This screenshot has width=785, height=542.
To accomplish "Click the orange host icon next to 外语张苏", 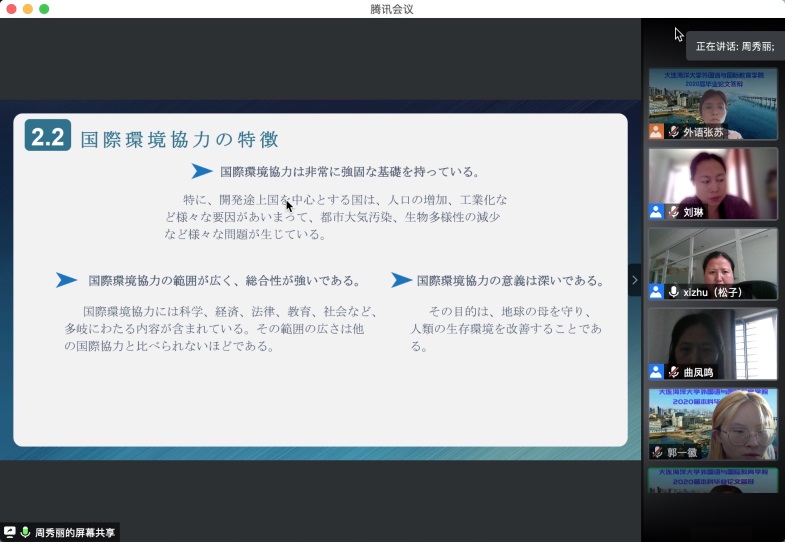I will tap(656, 131).
